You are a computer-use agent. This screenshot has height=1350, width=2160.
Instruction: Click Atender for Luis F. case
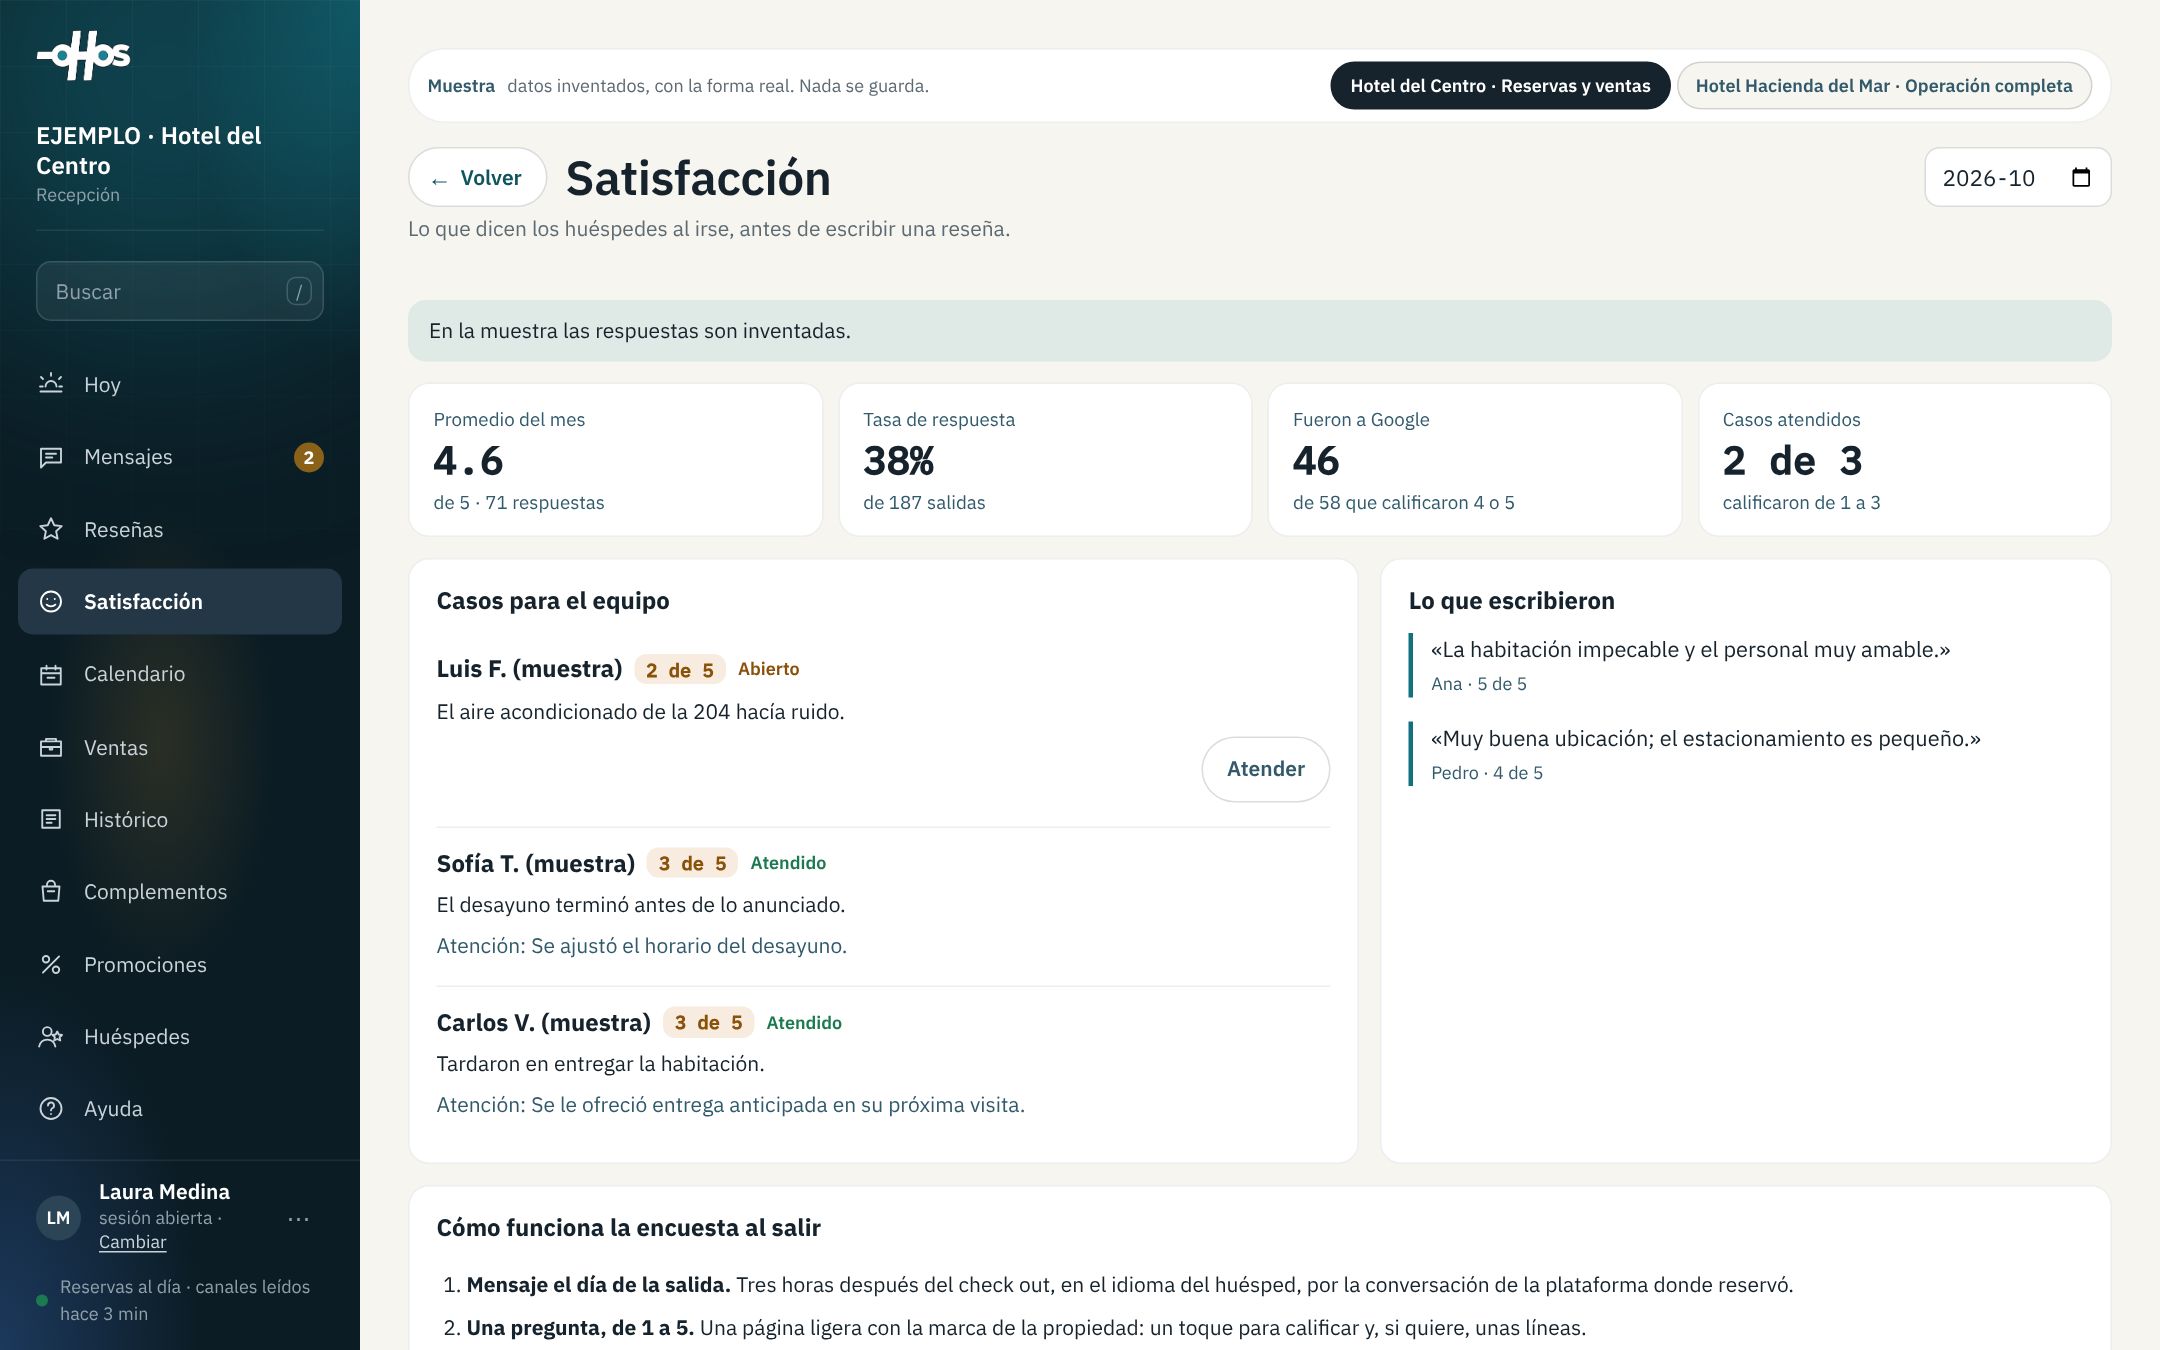pyautogui.click(x=1265, y=769)
